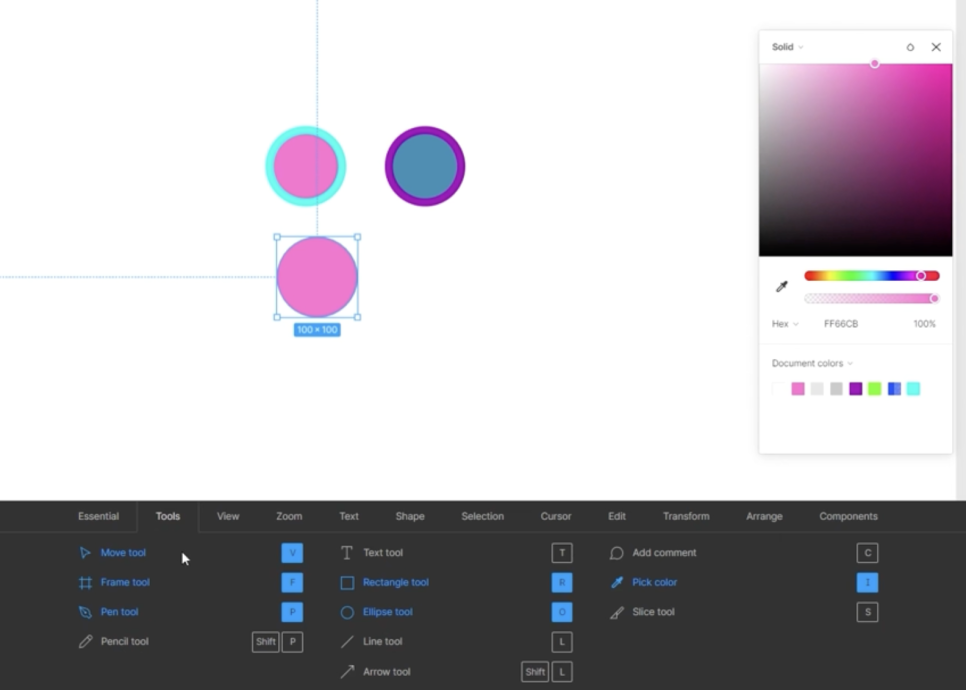966x690 pixels.
Task: Expand the Document colors dropdown
Action: pos(812,363)
